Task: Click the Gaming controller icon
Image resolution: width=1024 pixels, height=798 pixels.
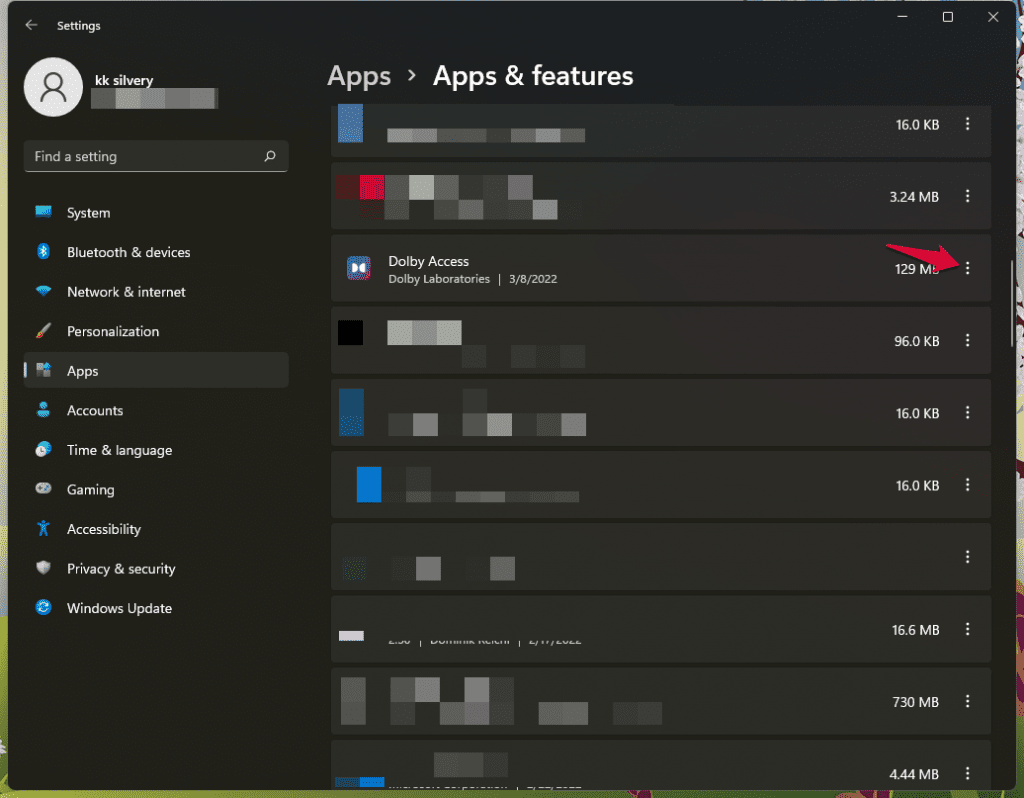Action: tap(43, 490)
